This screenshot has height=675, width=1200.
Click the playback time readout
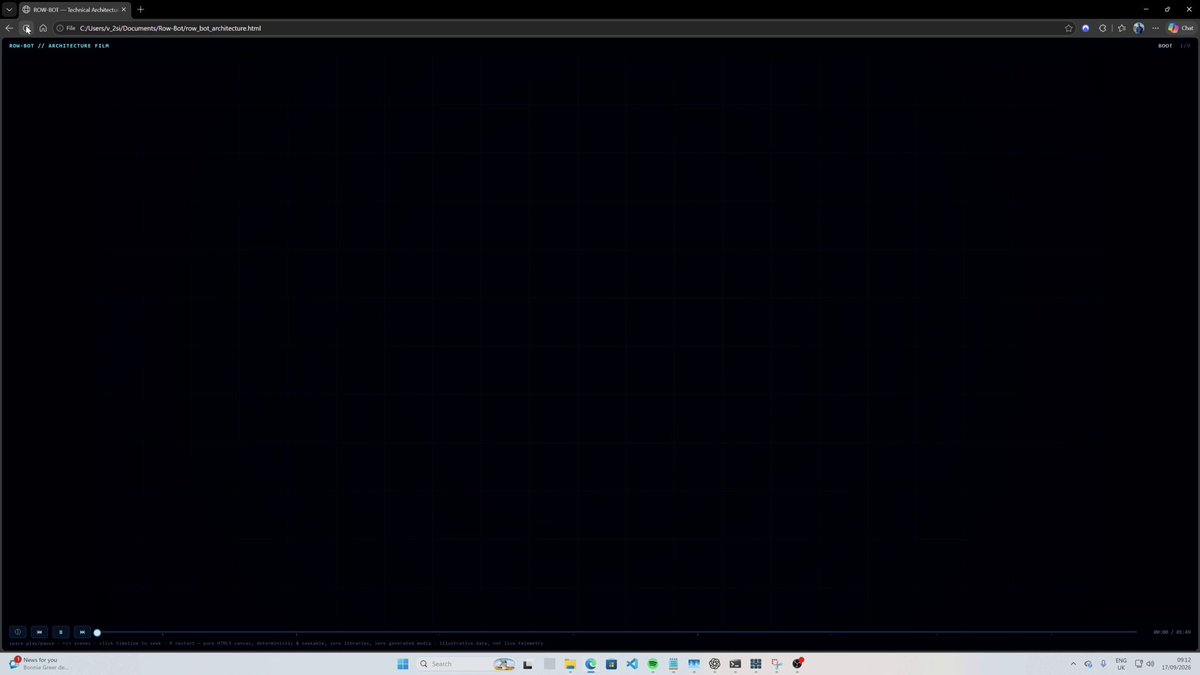click(x=1172, y=632)
